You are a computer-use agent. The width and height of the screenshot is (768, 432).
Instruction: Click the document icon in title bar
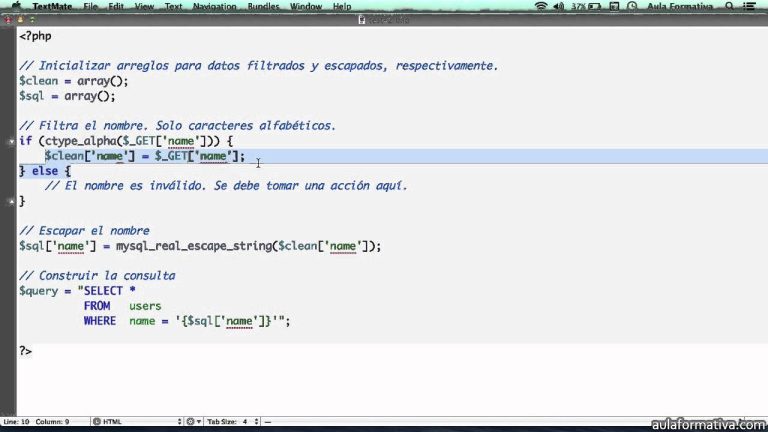click(363, 19)
